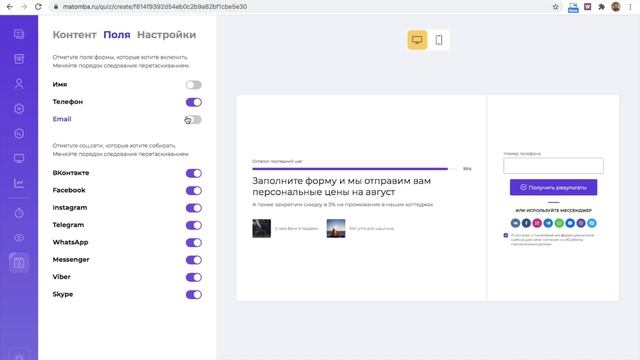Click the quiz progress bar

click(x=355, y=169)
